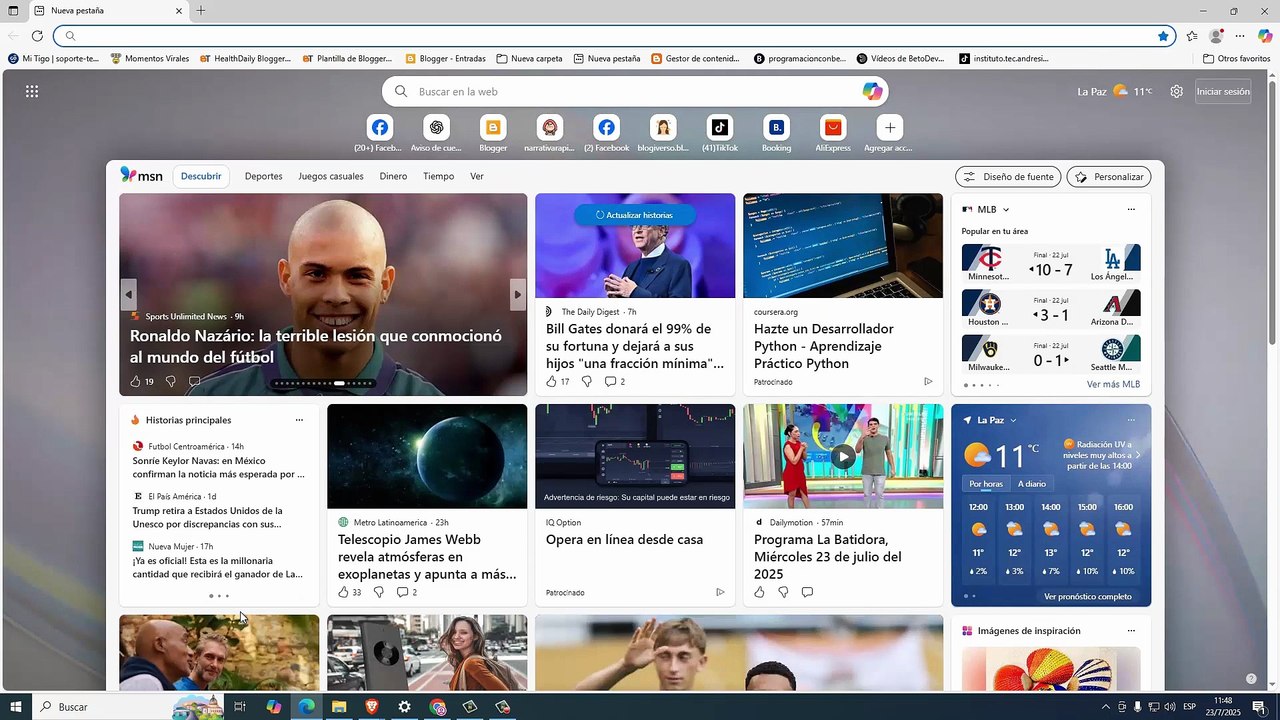Switch to the Deportes tab
The height and width of the screenshot is (720, 1280).
264,176
